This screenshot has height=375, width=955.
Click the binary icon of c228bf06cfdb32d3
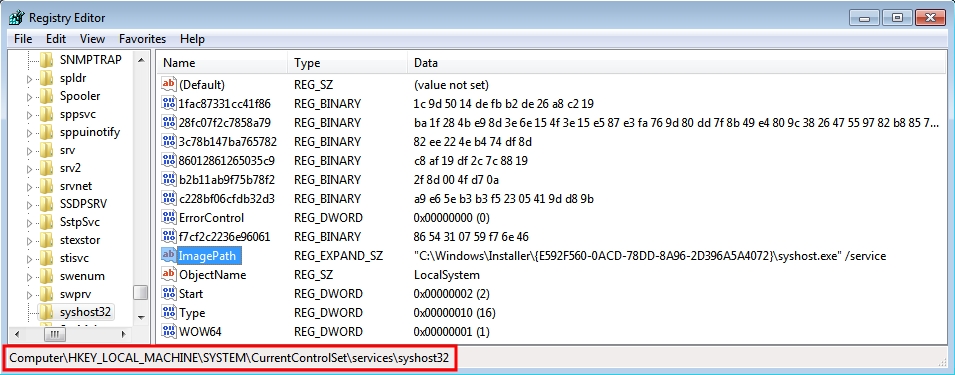tap(169, 198)
